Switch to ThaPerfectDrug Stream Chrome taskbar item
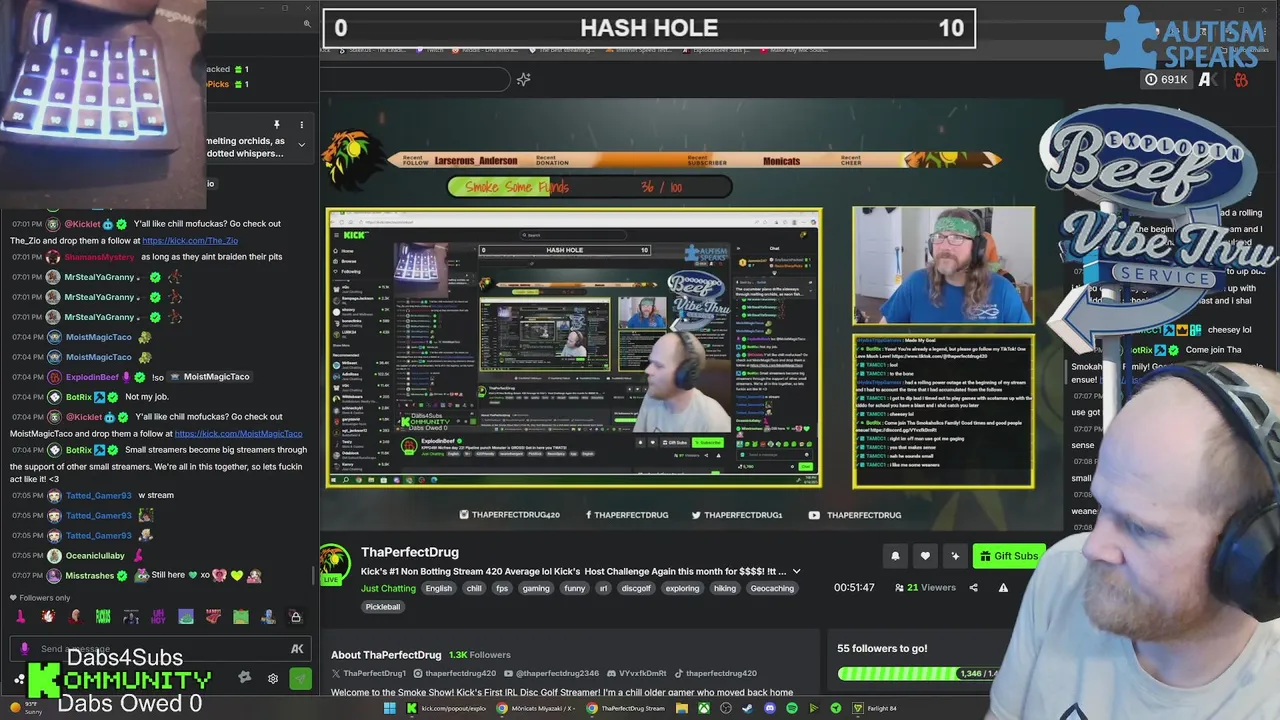1280x720 pixels. pos(626,708)
